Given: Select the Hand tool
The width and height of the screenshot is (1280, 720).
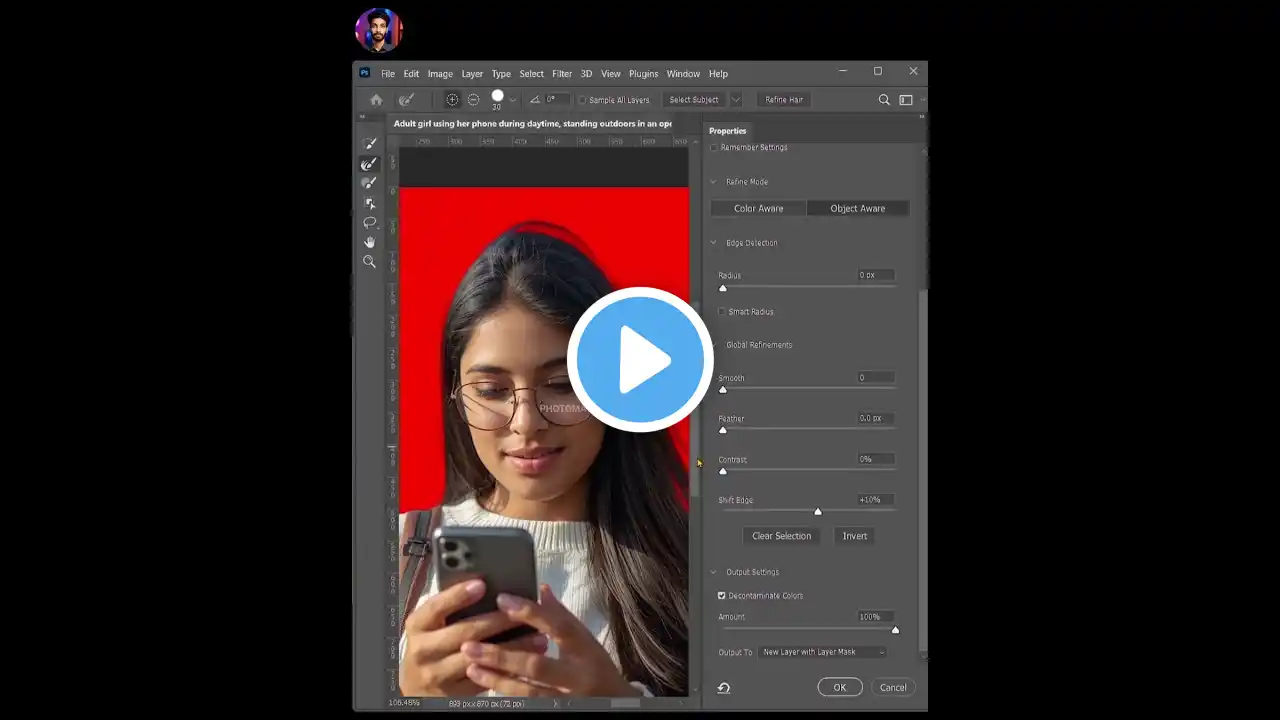Looking at the screenshot, I should coord(370,242).
